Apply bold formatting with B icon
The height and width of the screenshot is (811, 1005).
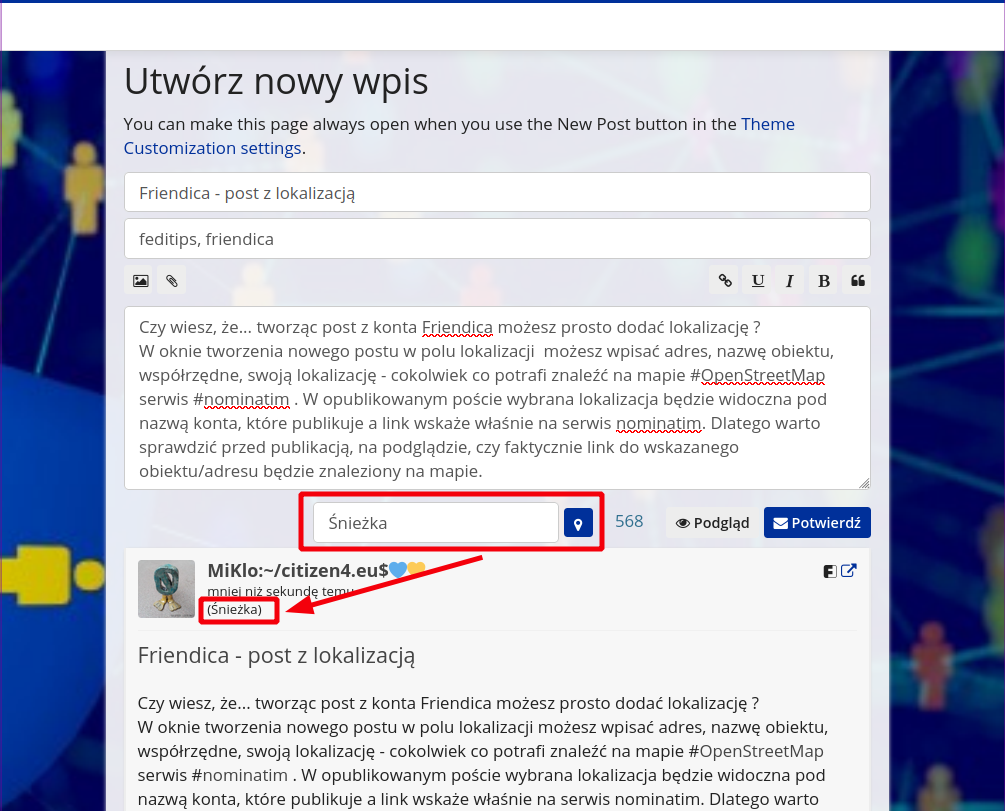click(824, 281)
